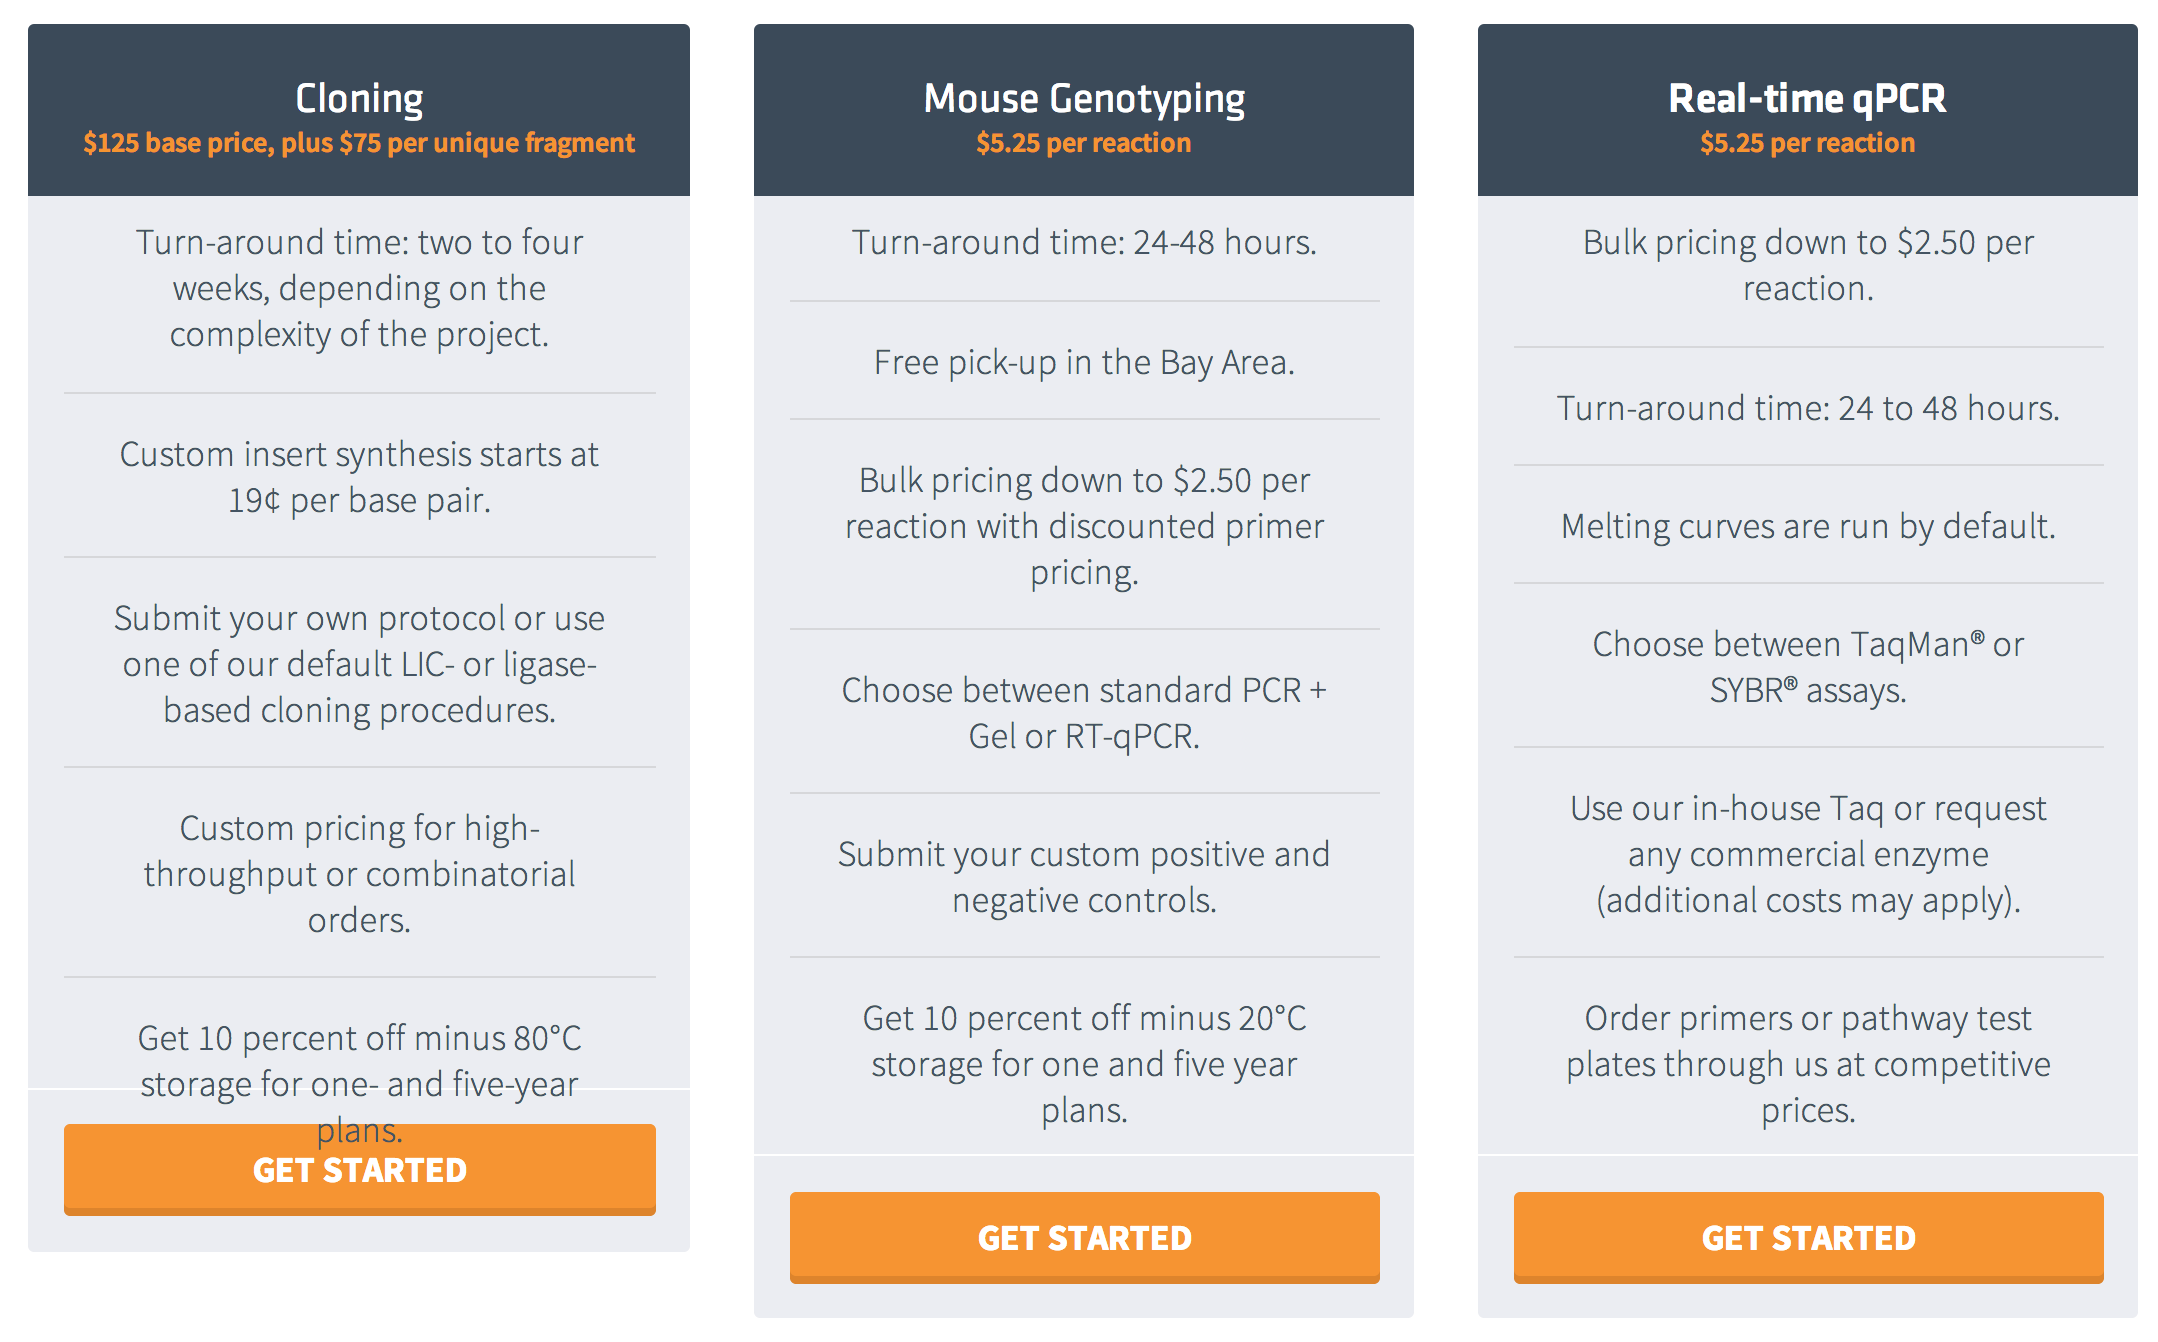
Task: Click the Real-time qPCR heading
Action: click(1808, 98)
